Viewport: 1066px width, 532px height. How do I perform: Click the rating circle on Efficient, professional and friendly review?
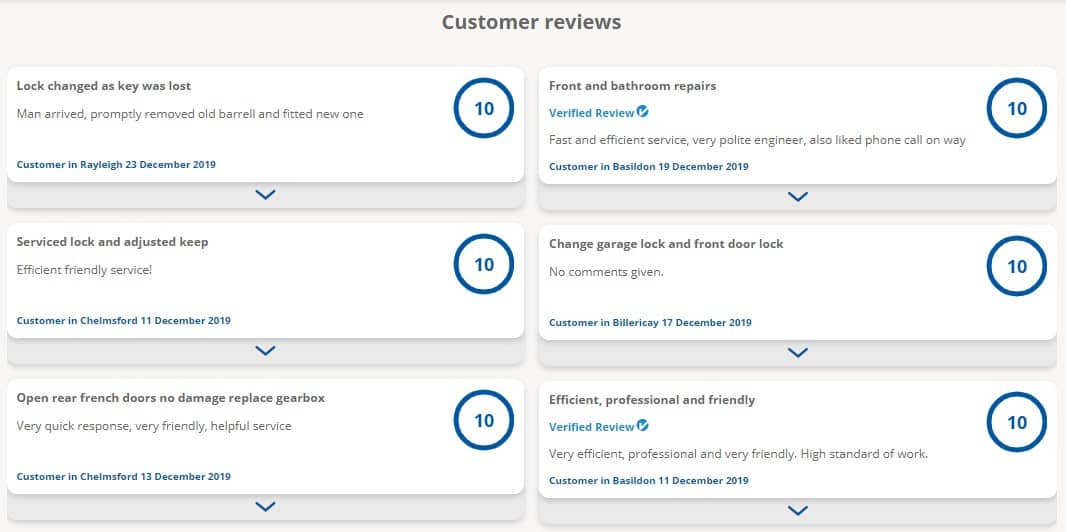1016,422
